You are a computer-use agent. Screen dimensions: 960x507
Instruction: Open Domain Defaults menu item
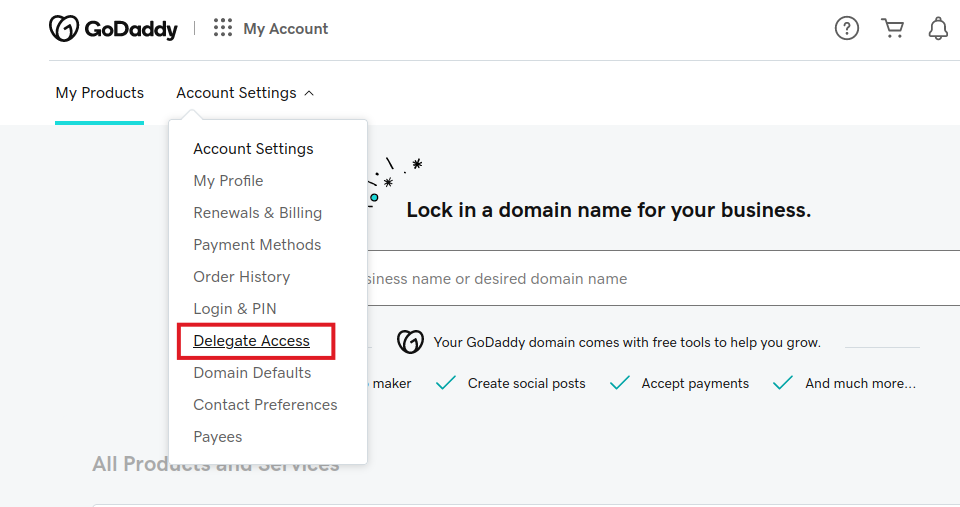[x=252, y=372]
